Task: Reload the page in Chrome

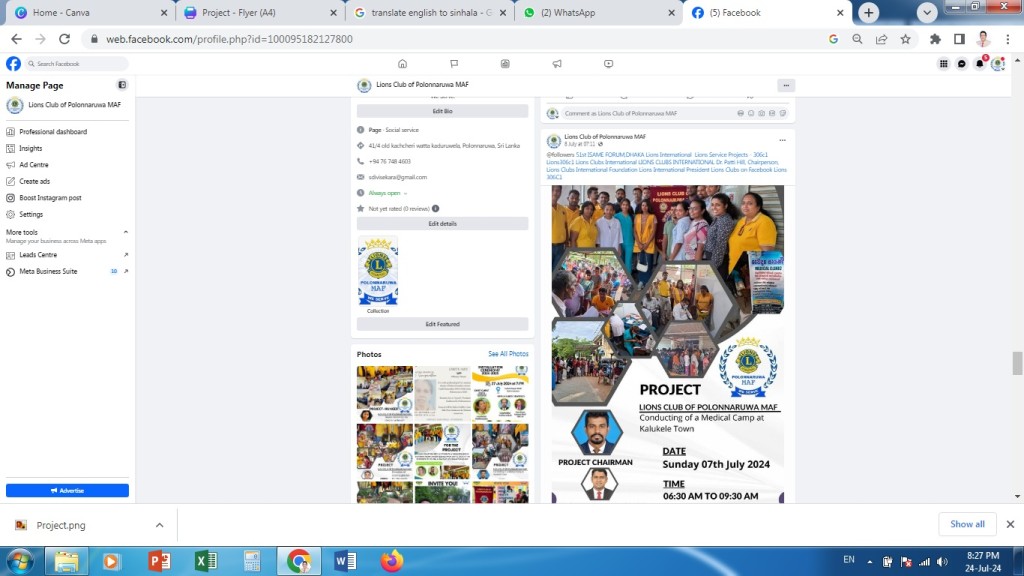Action: point(64,39)
